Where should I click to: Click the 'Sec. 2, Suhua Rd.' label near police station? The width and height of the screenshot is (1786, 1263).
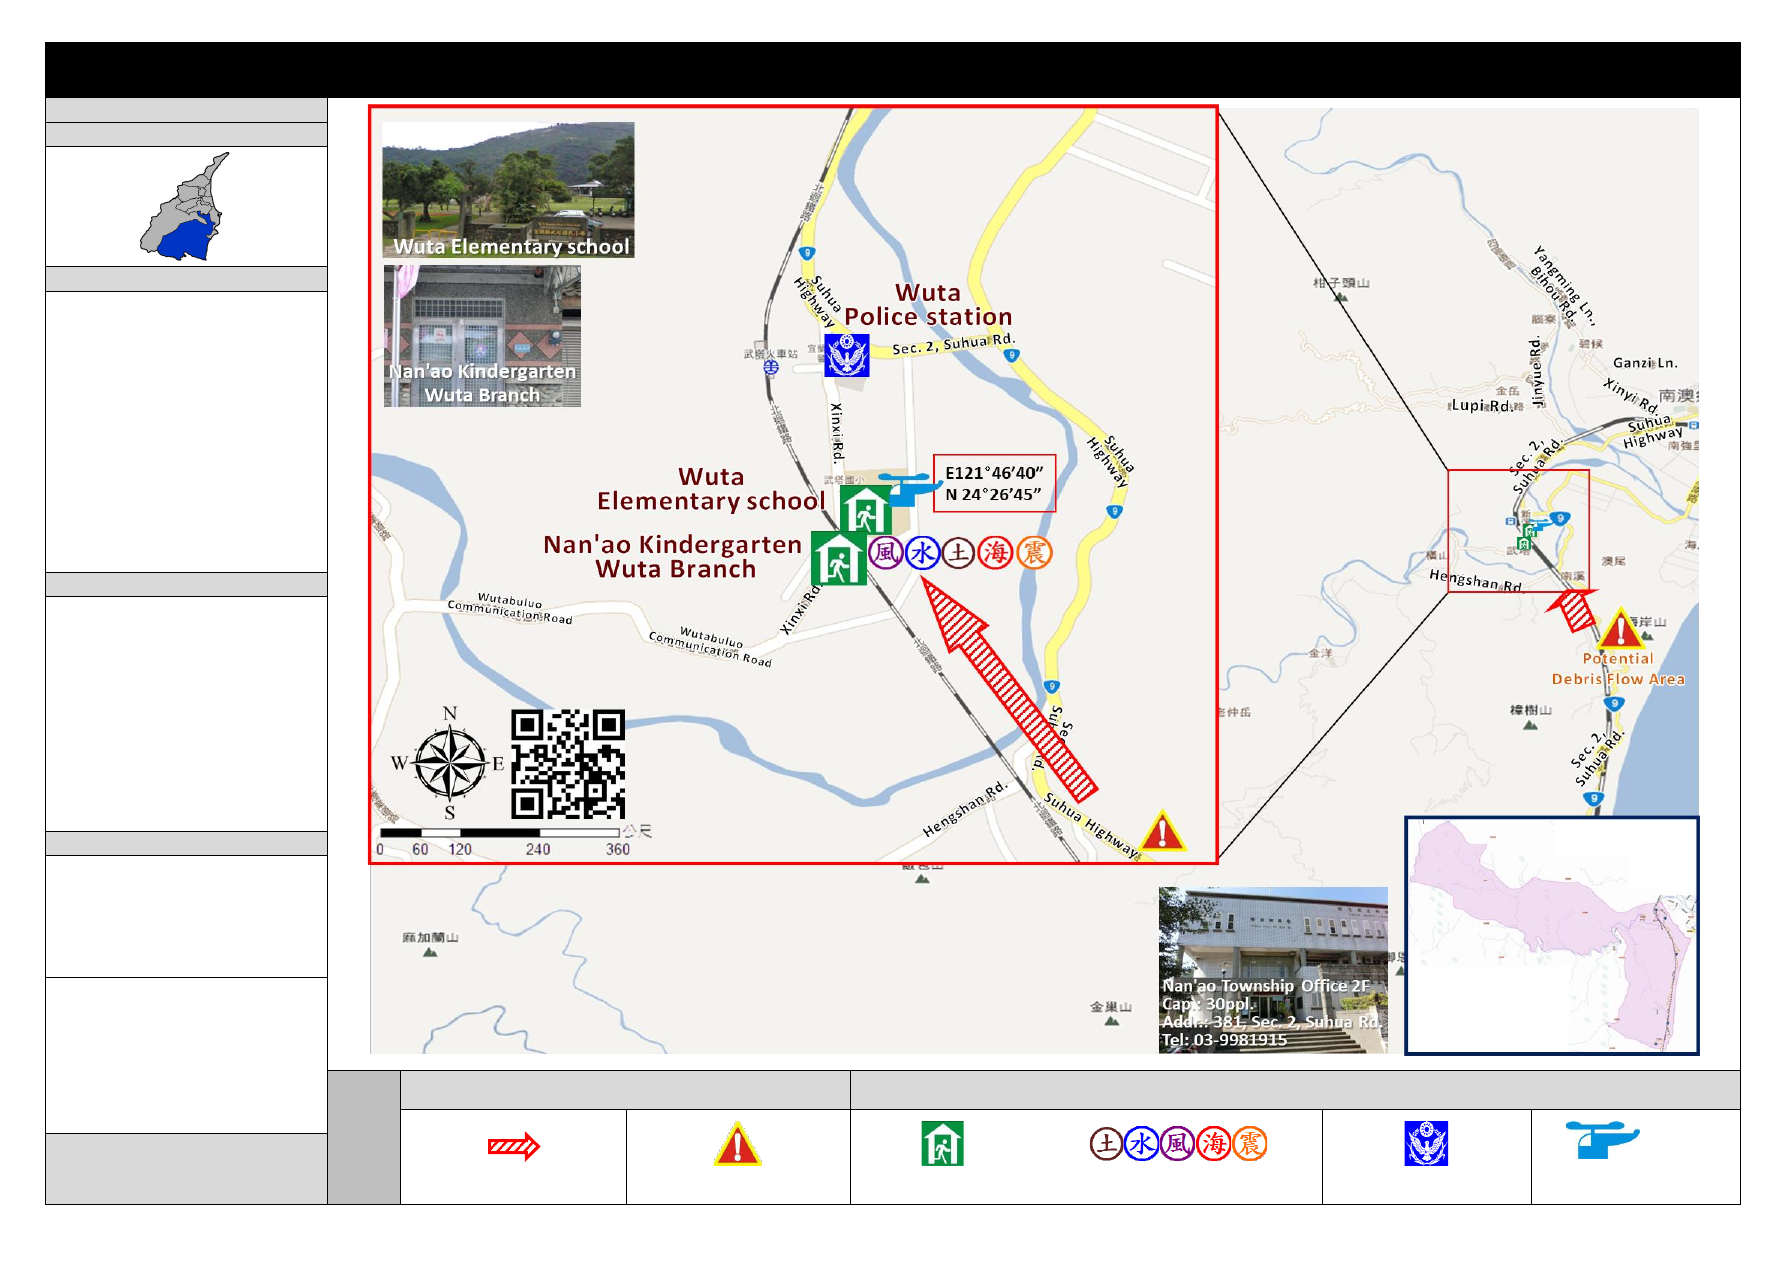tap(953, 344)
